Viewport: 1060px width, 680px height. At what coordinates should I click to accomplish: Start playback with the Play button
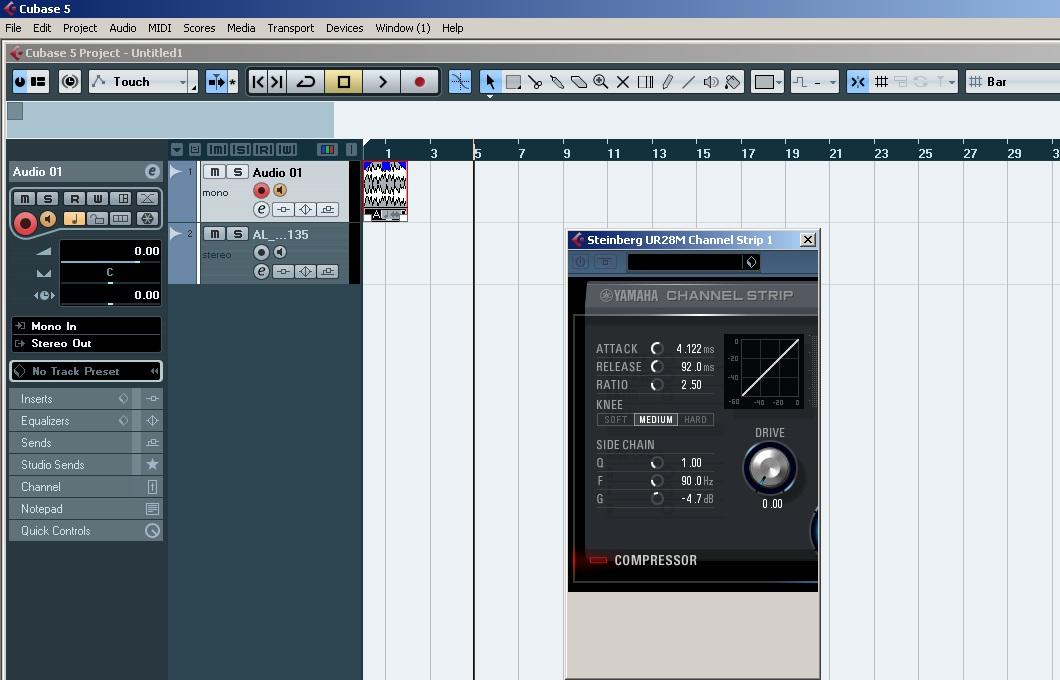pos(382,82)
